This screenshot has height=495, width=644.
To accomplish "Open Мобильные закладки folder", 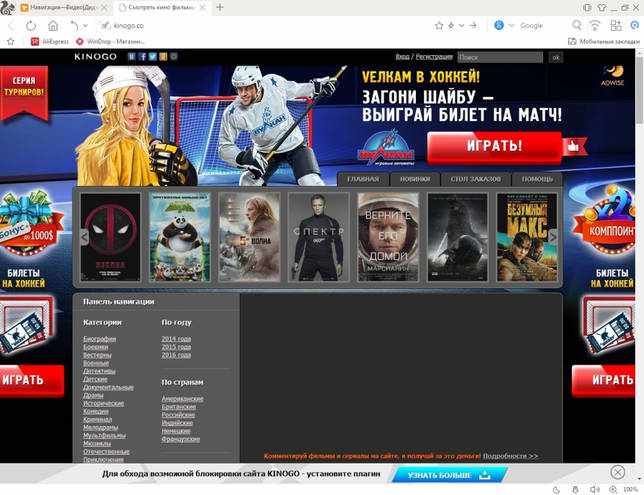I will coord(604,41).
